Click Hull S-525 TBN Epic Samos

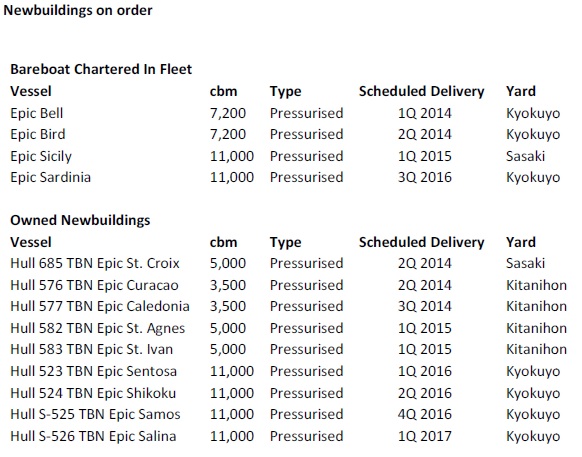coord(95,414)
